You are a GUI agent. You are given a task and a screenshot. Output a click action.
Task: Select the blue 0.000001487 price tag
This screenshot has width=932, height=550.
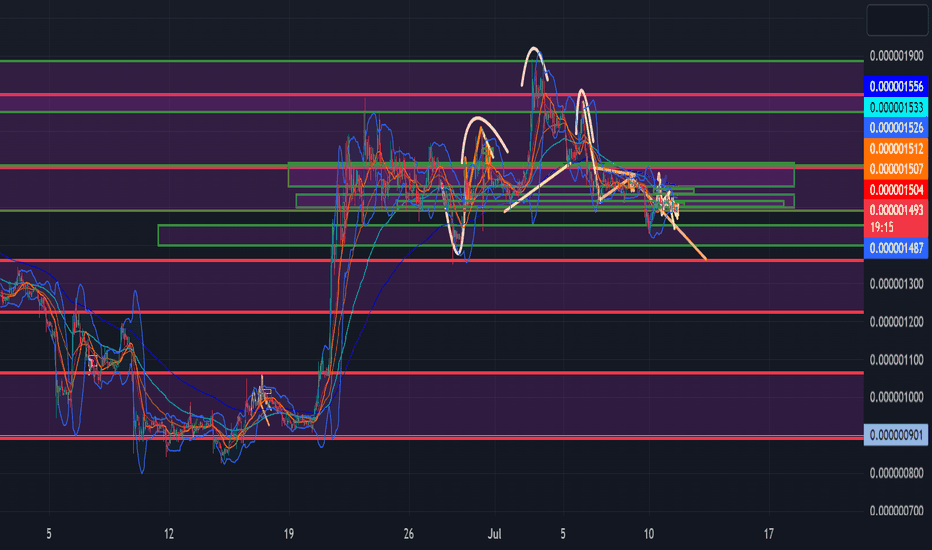(x=896, y=248)
